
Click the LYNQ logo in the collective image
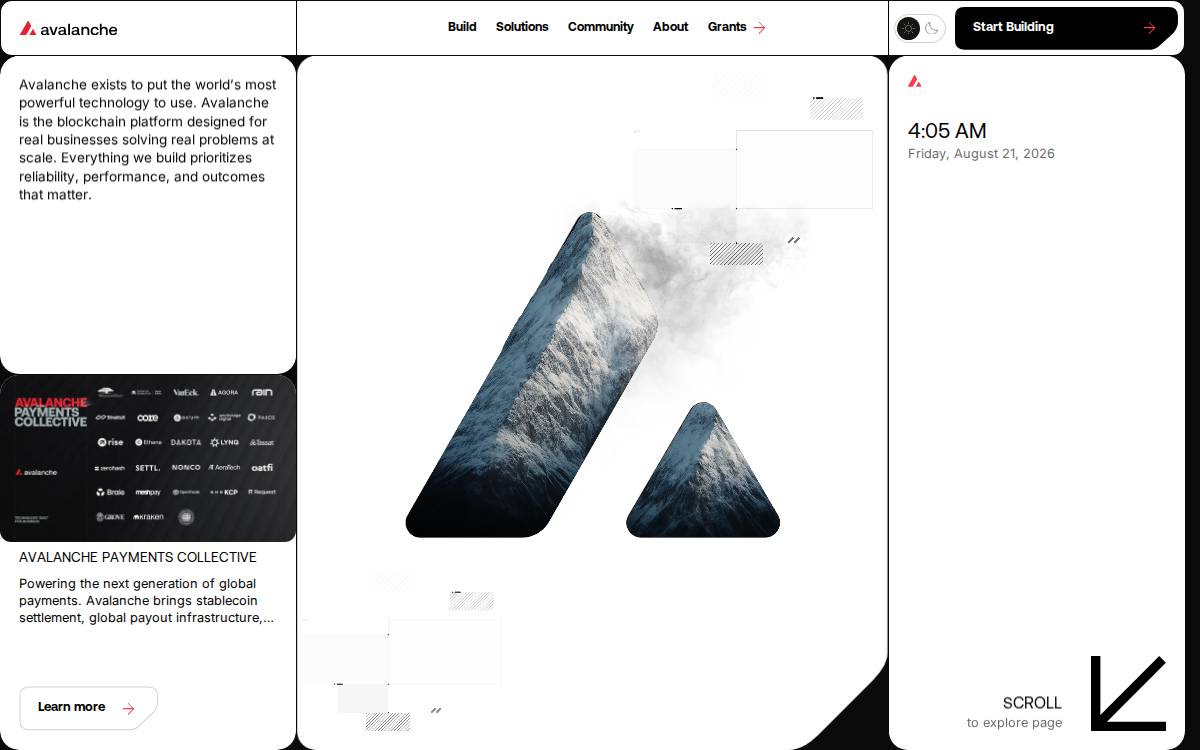point(224,442)
